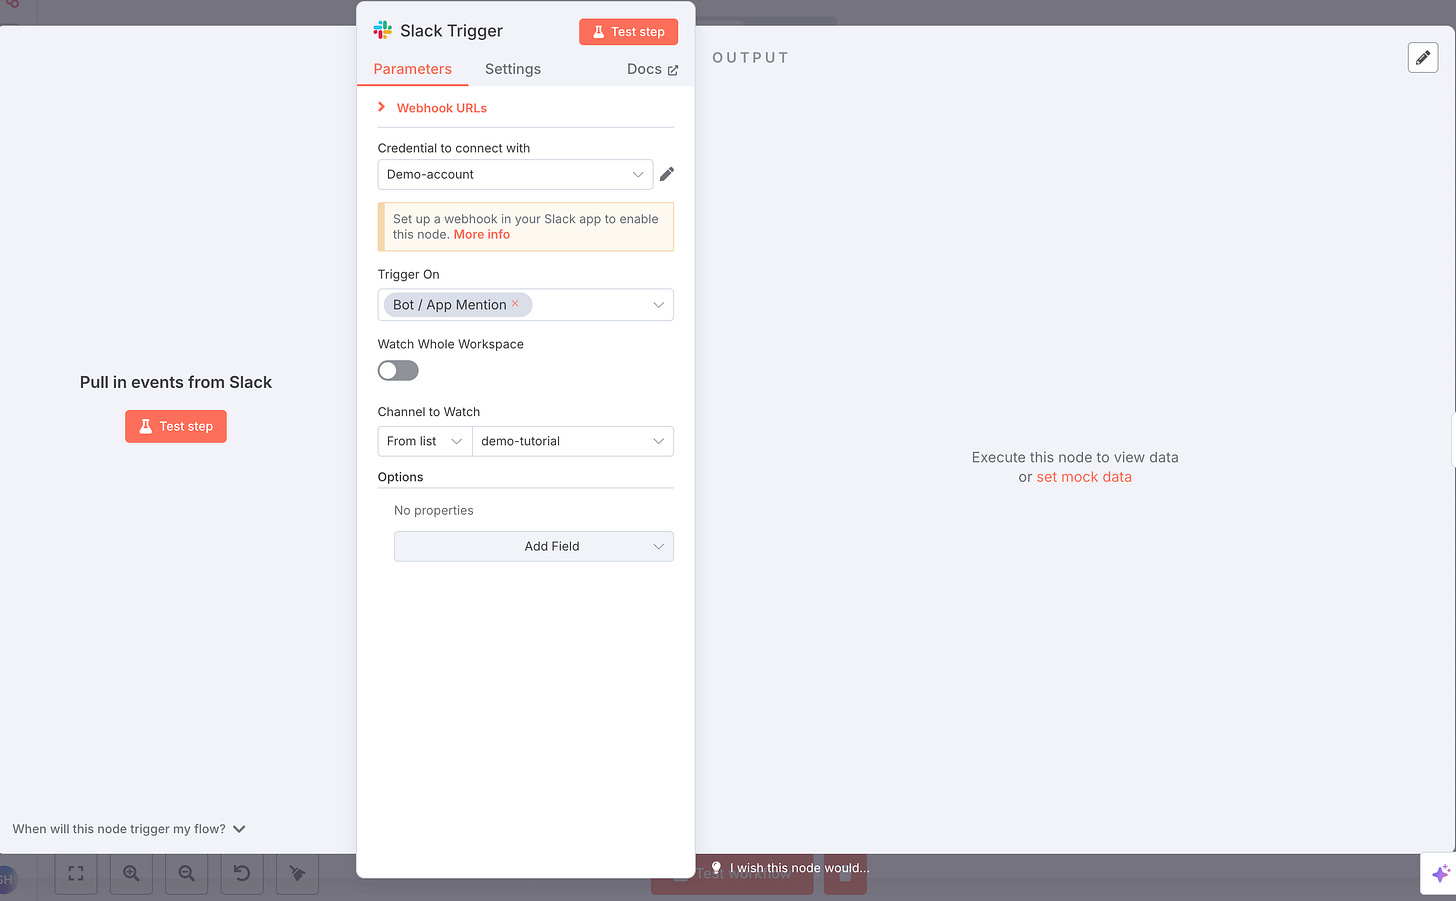This screenshot has height=901, width=1456.
Task: Zoom in on the canvas
Action: pos(131,873)
